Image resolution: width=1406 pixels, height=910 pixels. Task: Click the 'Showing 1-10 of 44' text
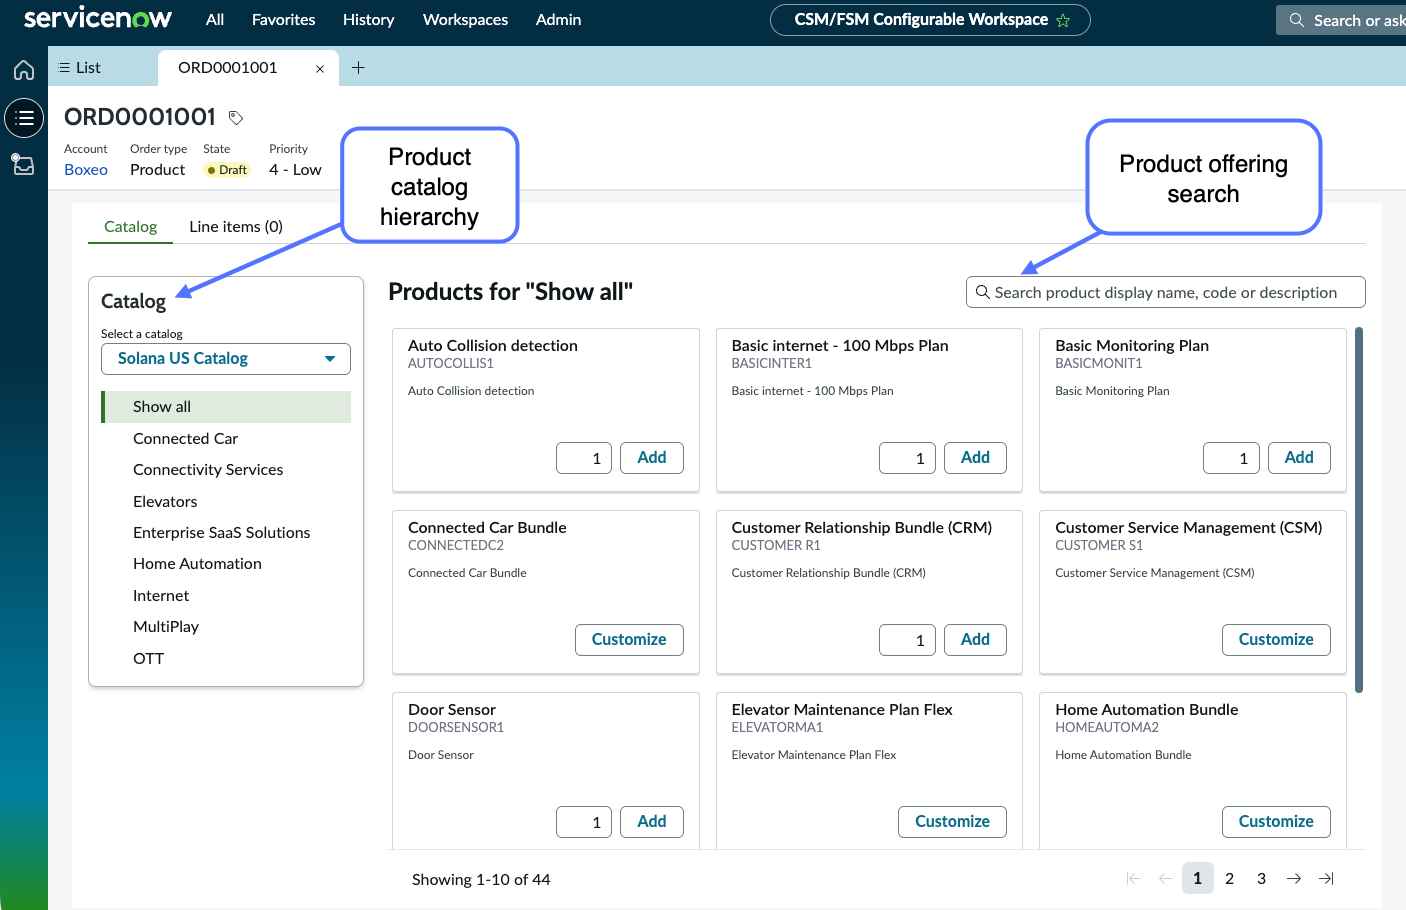point(481,880)
